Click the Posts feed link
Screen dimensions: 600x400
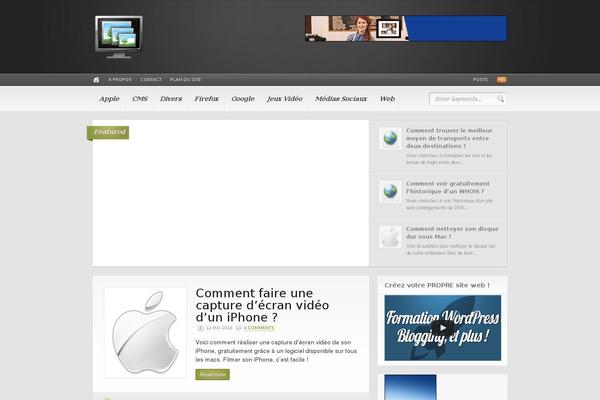click(x=480, y=80)
